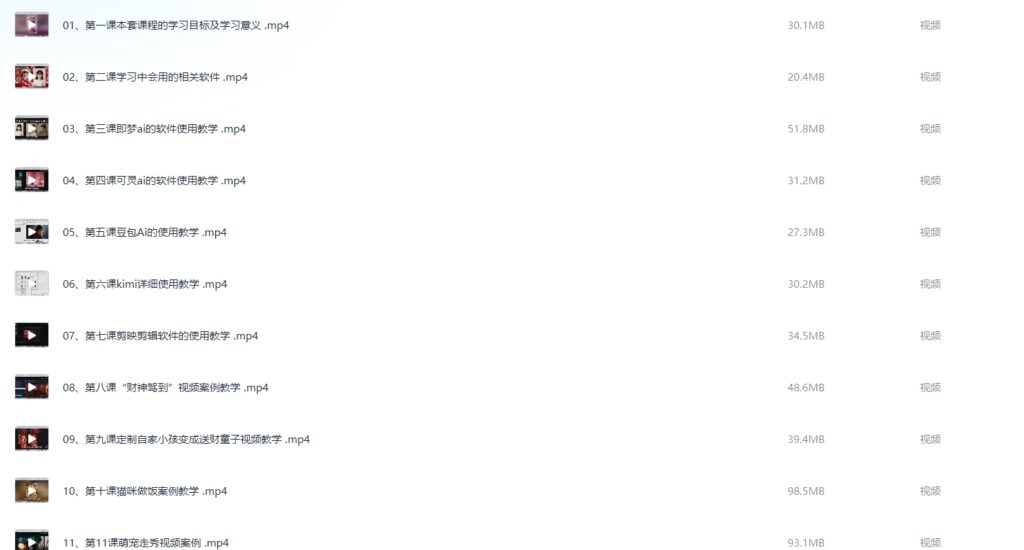Image resolution: width=1024 pixels, height=550 pixels.
Task: Open file 01 第一课 学习目标 .mp4
Action: [x=176, y=25]
